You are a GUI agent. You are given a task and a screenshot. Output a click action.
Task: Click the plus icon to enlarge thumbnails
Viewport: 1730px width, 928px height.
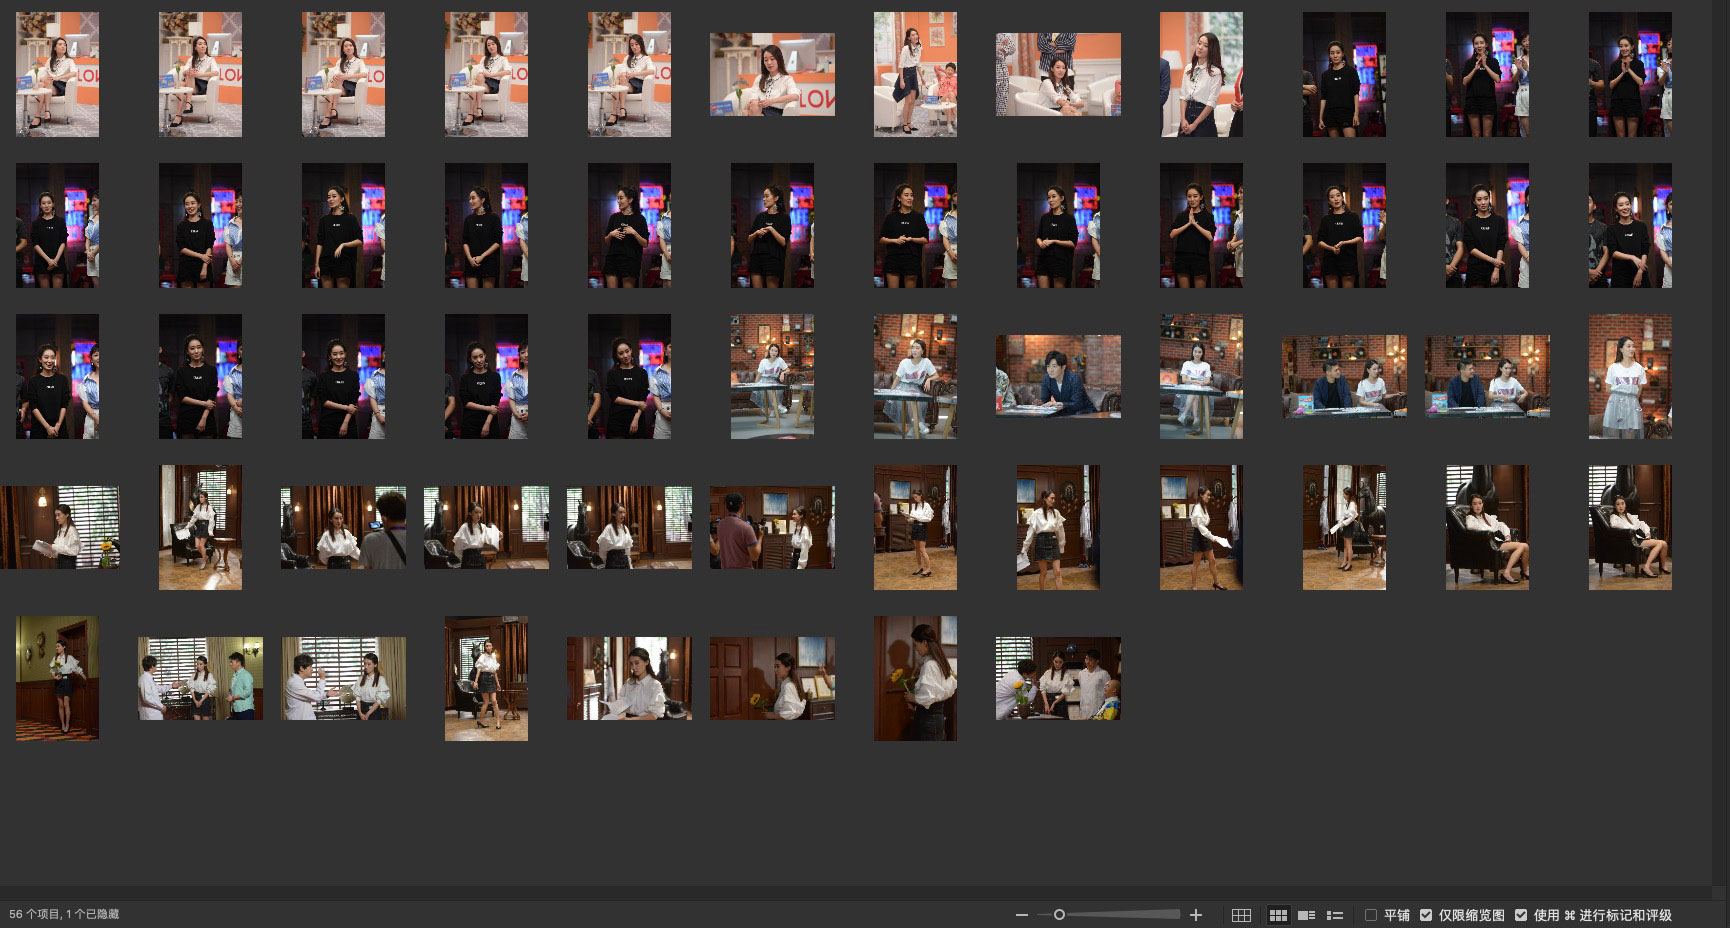[1195, 915]
